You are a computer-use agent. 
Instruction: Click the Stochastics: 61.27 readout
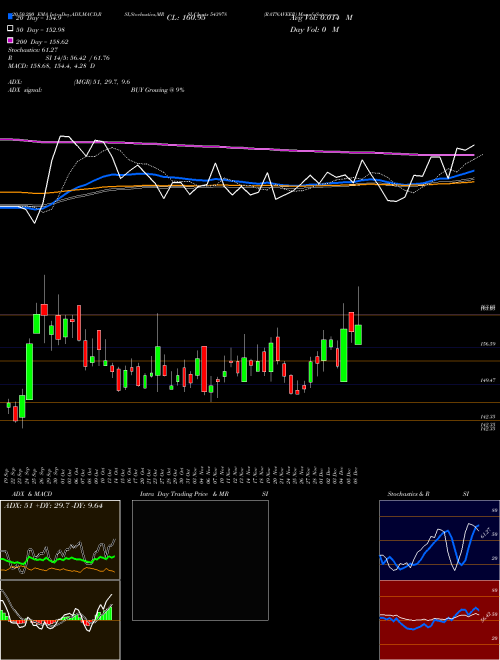(33, 50)
